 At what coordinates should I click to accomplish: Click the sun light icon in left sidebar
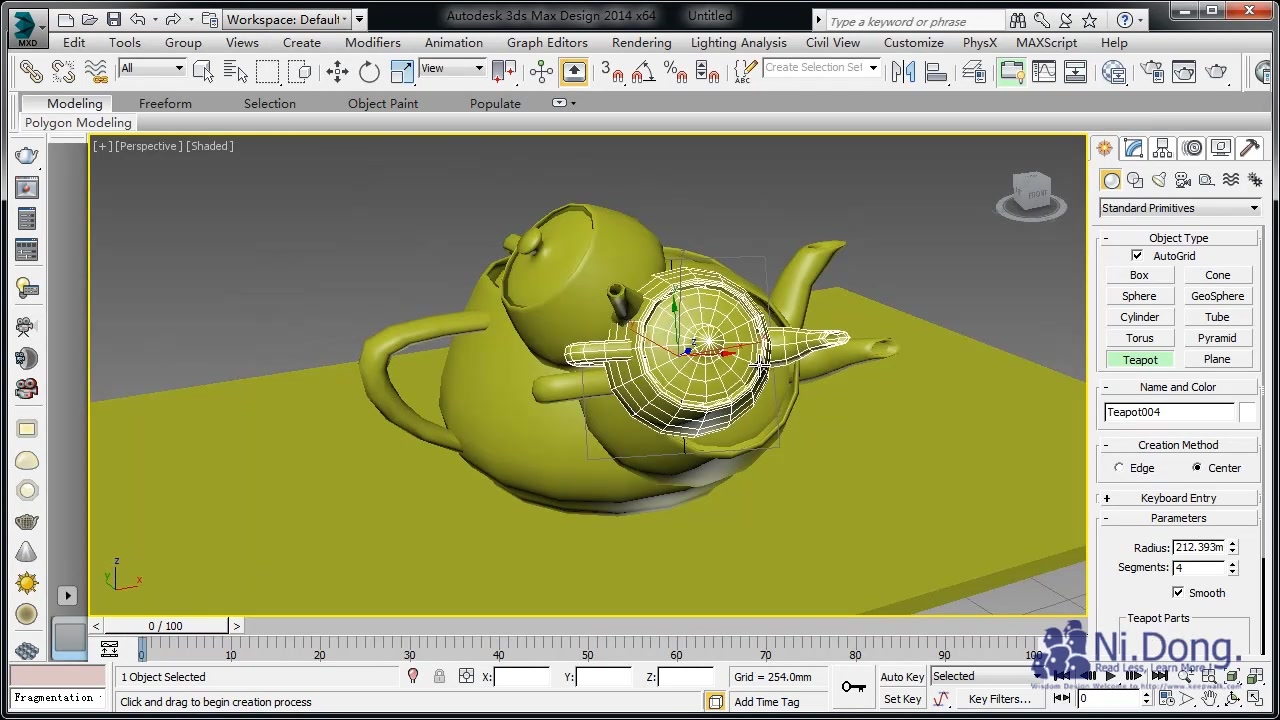[27, 583]
